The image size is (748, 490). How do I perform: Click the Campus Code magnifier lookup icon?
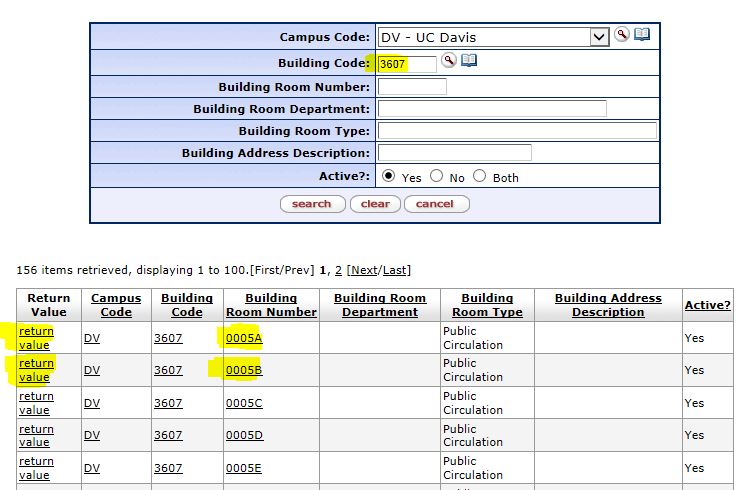click(x=622, y=35)
